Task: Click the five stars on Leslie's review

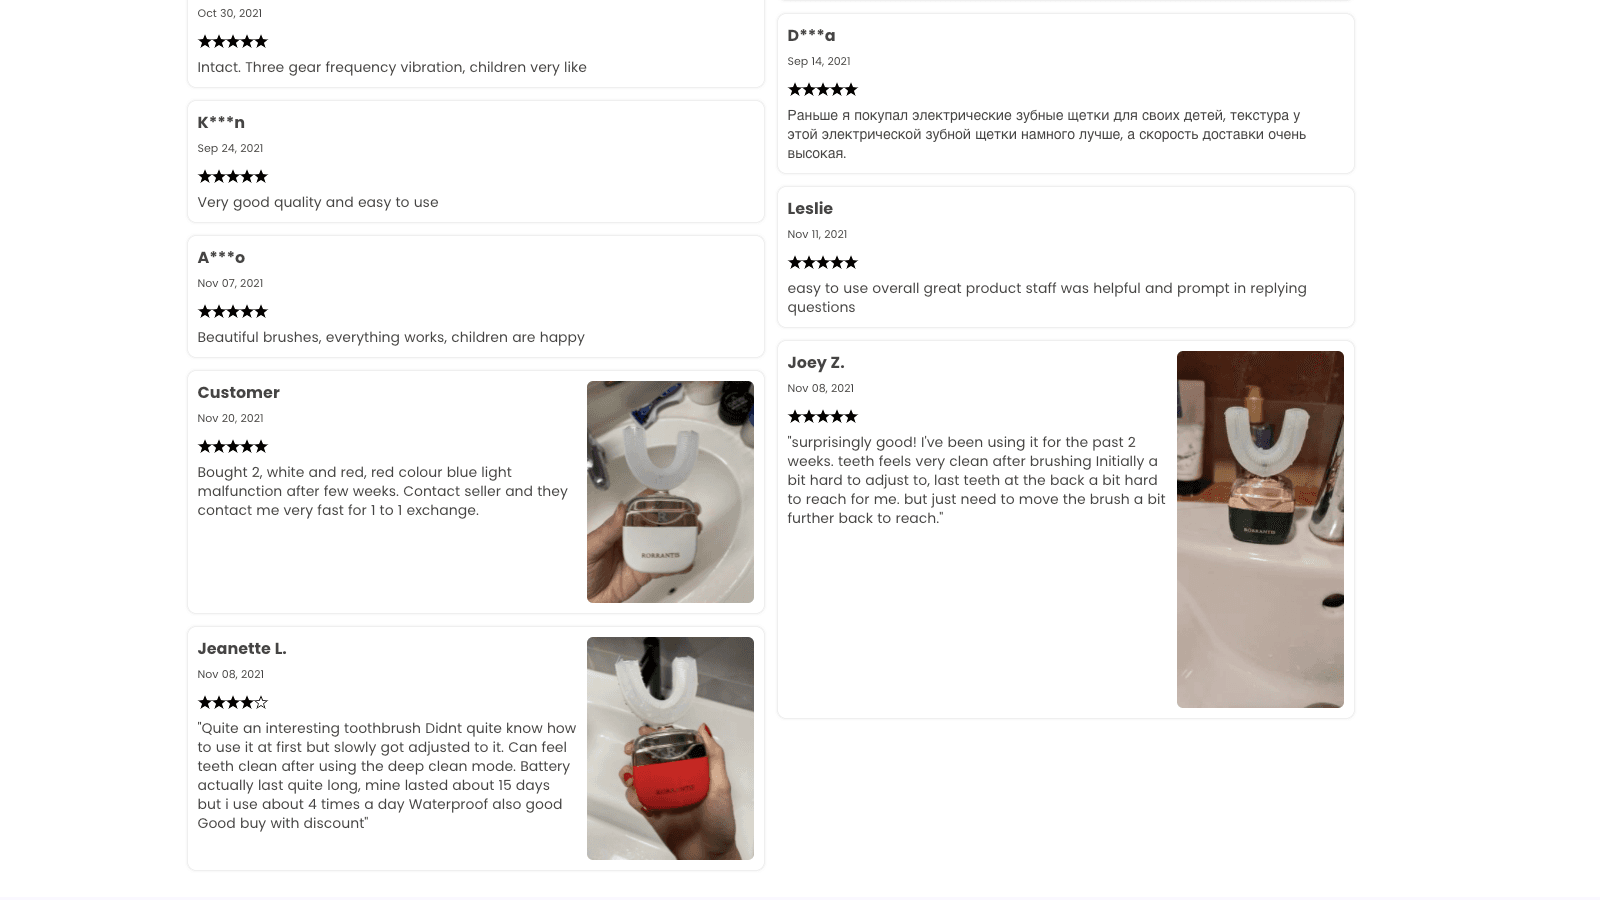Action: click(x=822, y=263)
